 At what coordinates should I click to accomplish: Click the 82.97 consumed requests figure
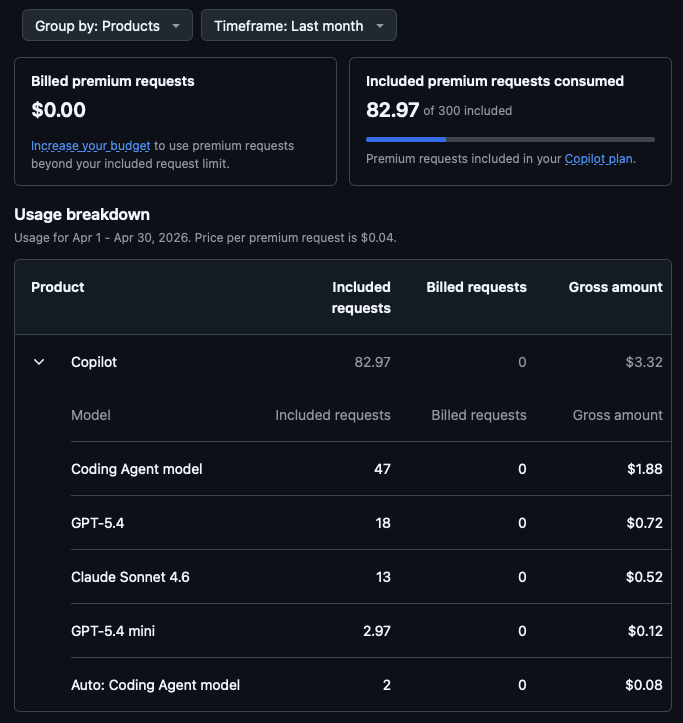(x=392, y=110)
